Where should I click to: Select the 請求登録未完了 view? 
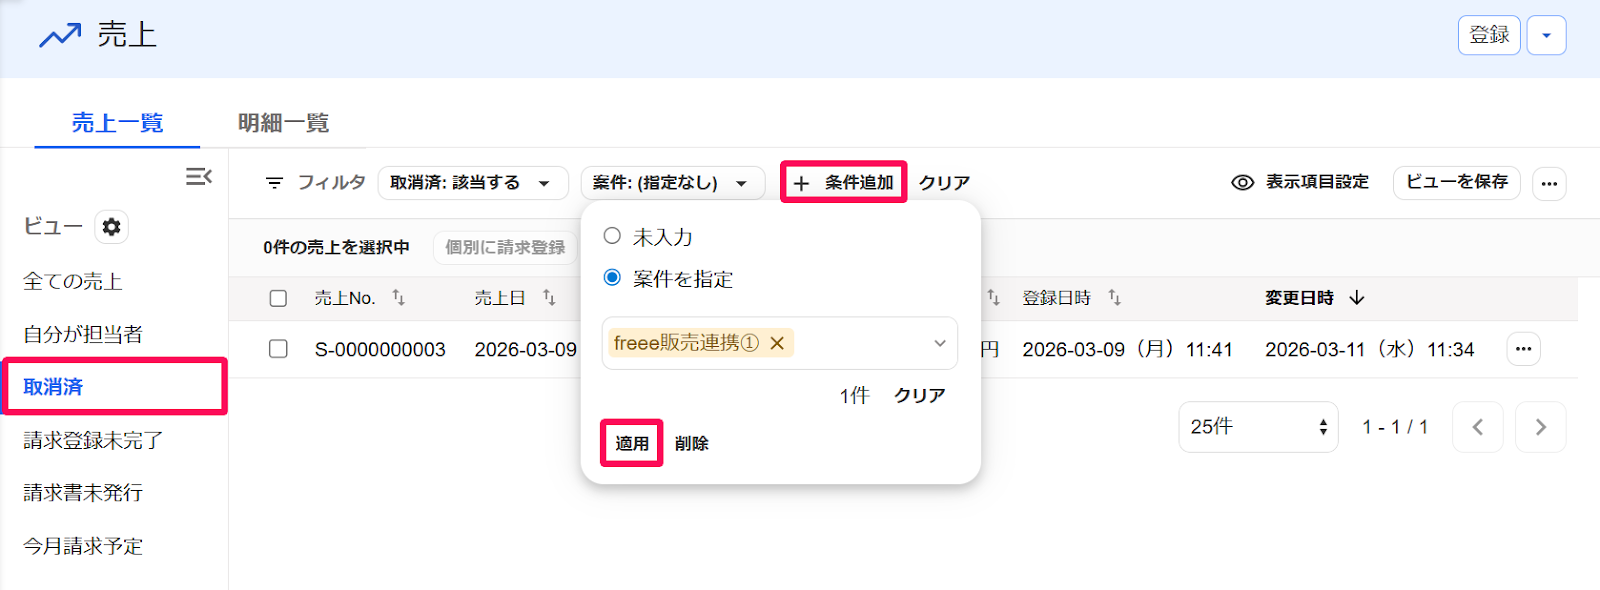coord(93,440)
